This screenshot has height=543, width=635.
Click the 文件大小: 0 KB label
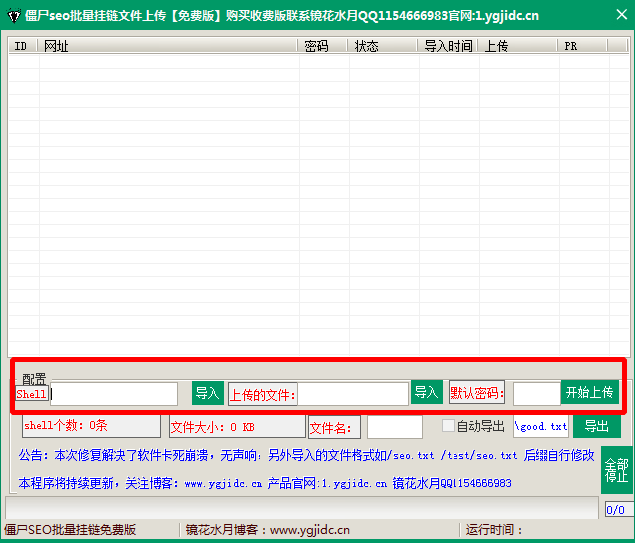237,427
